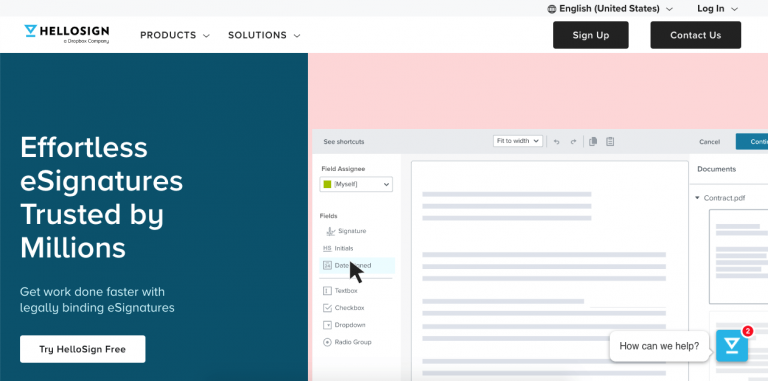Click the Field Assignee label
The image size is (768, 381).
point(343,169)
